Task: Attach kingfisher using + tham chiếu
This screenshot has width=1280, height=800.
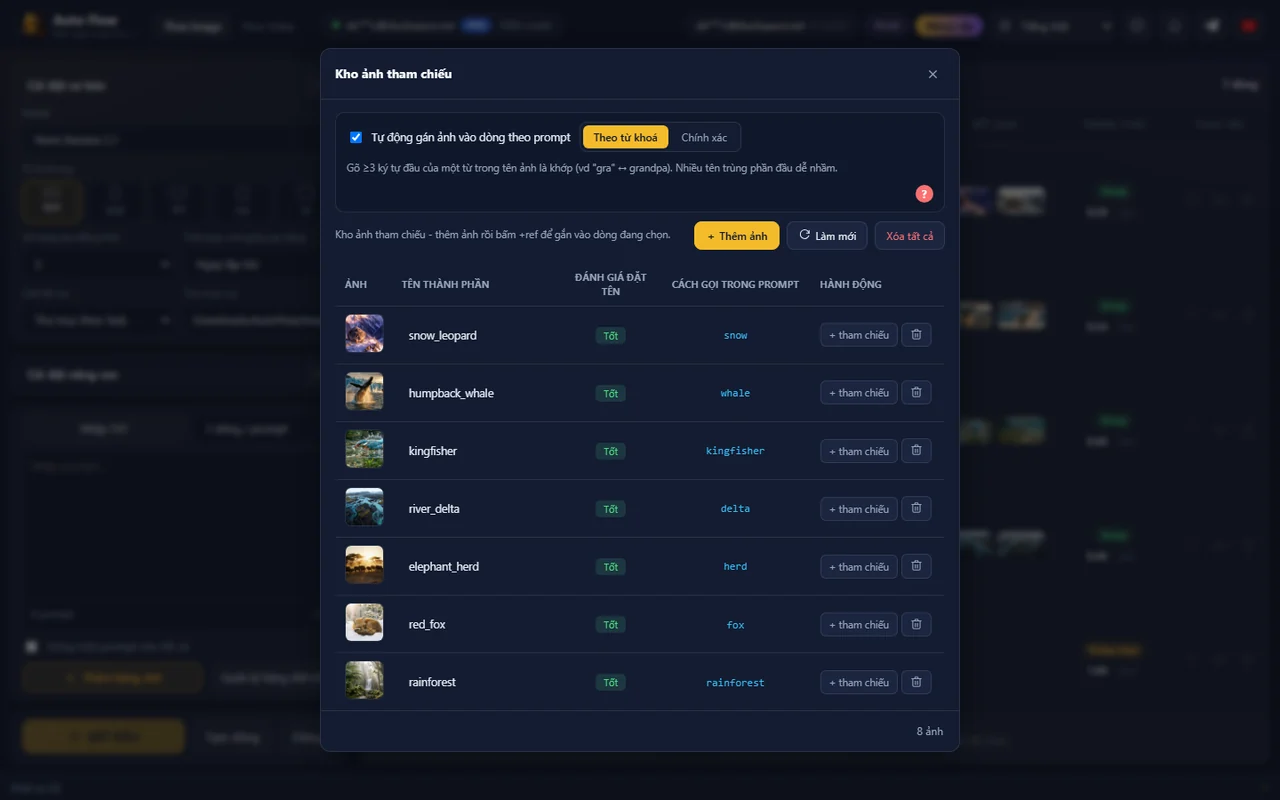Action: pyautogui.click(x=859, y=451)
